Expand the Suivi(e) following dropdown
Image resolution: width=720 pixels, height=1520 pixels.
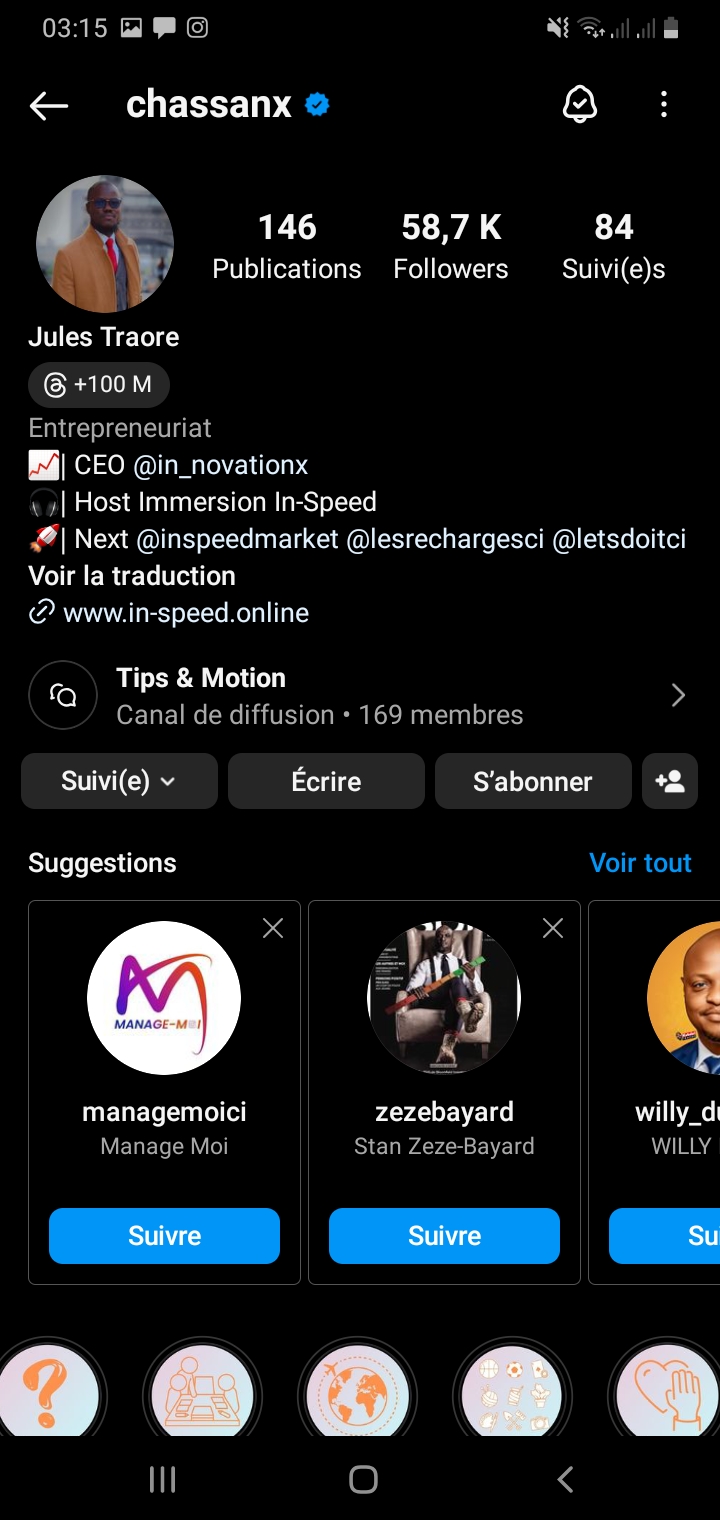119,781
